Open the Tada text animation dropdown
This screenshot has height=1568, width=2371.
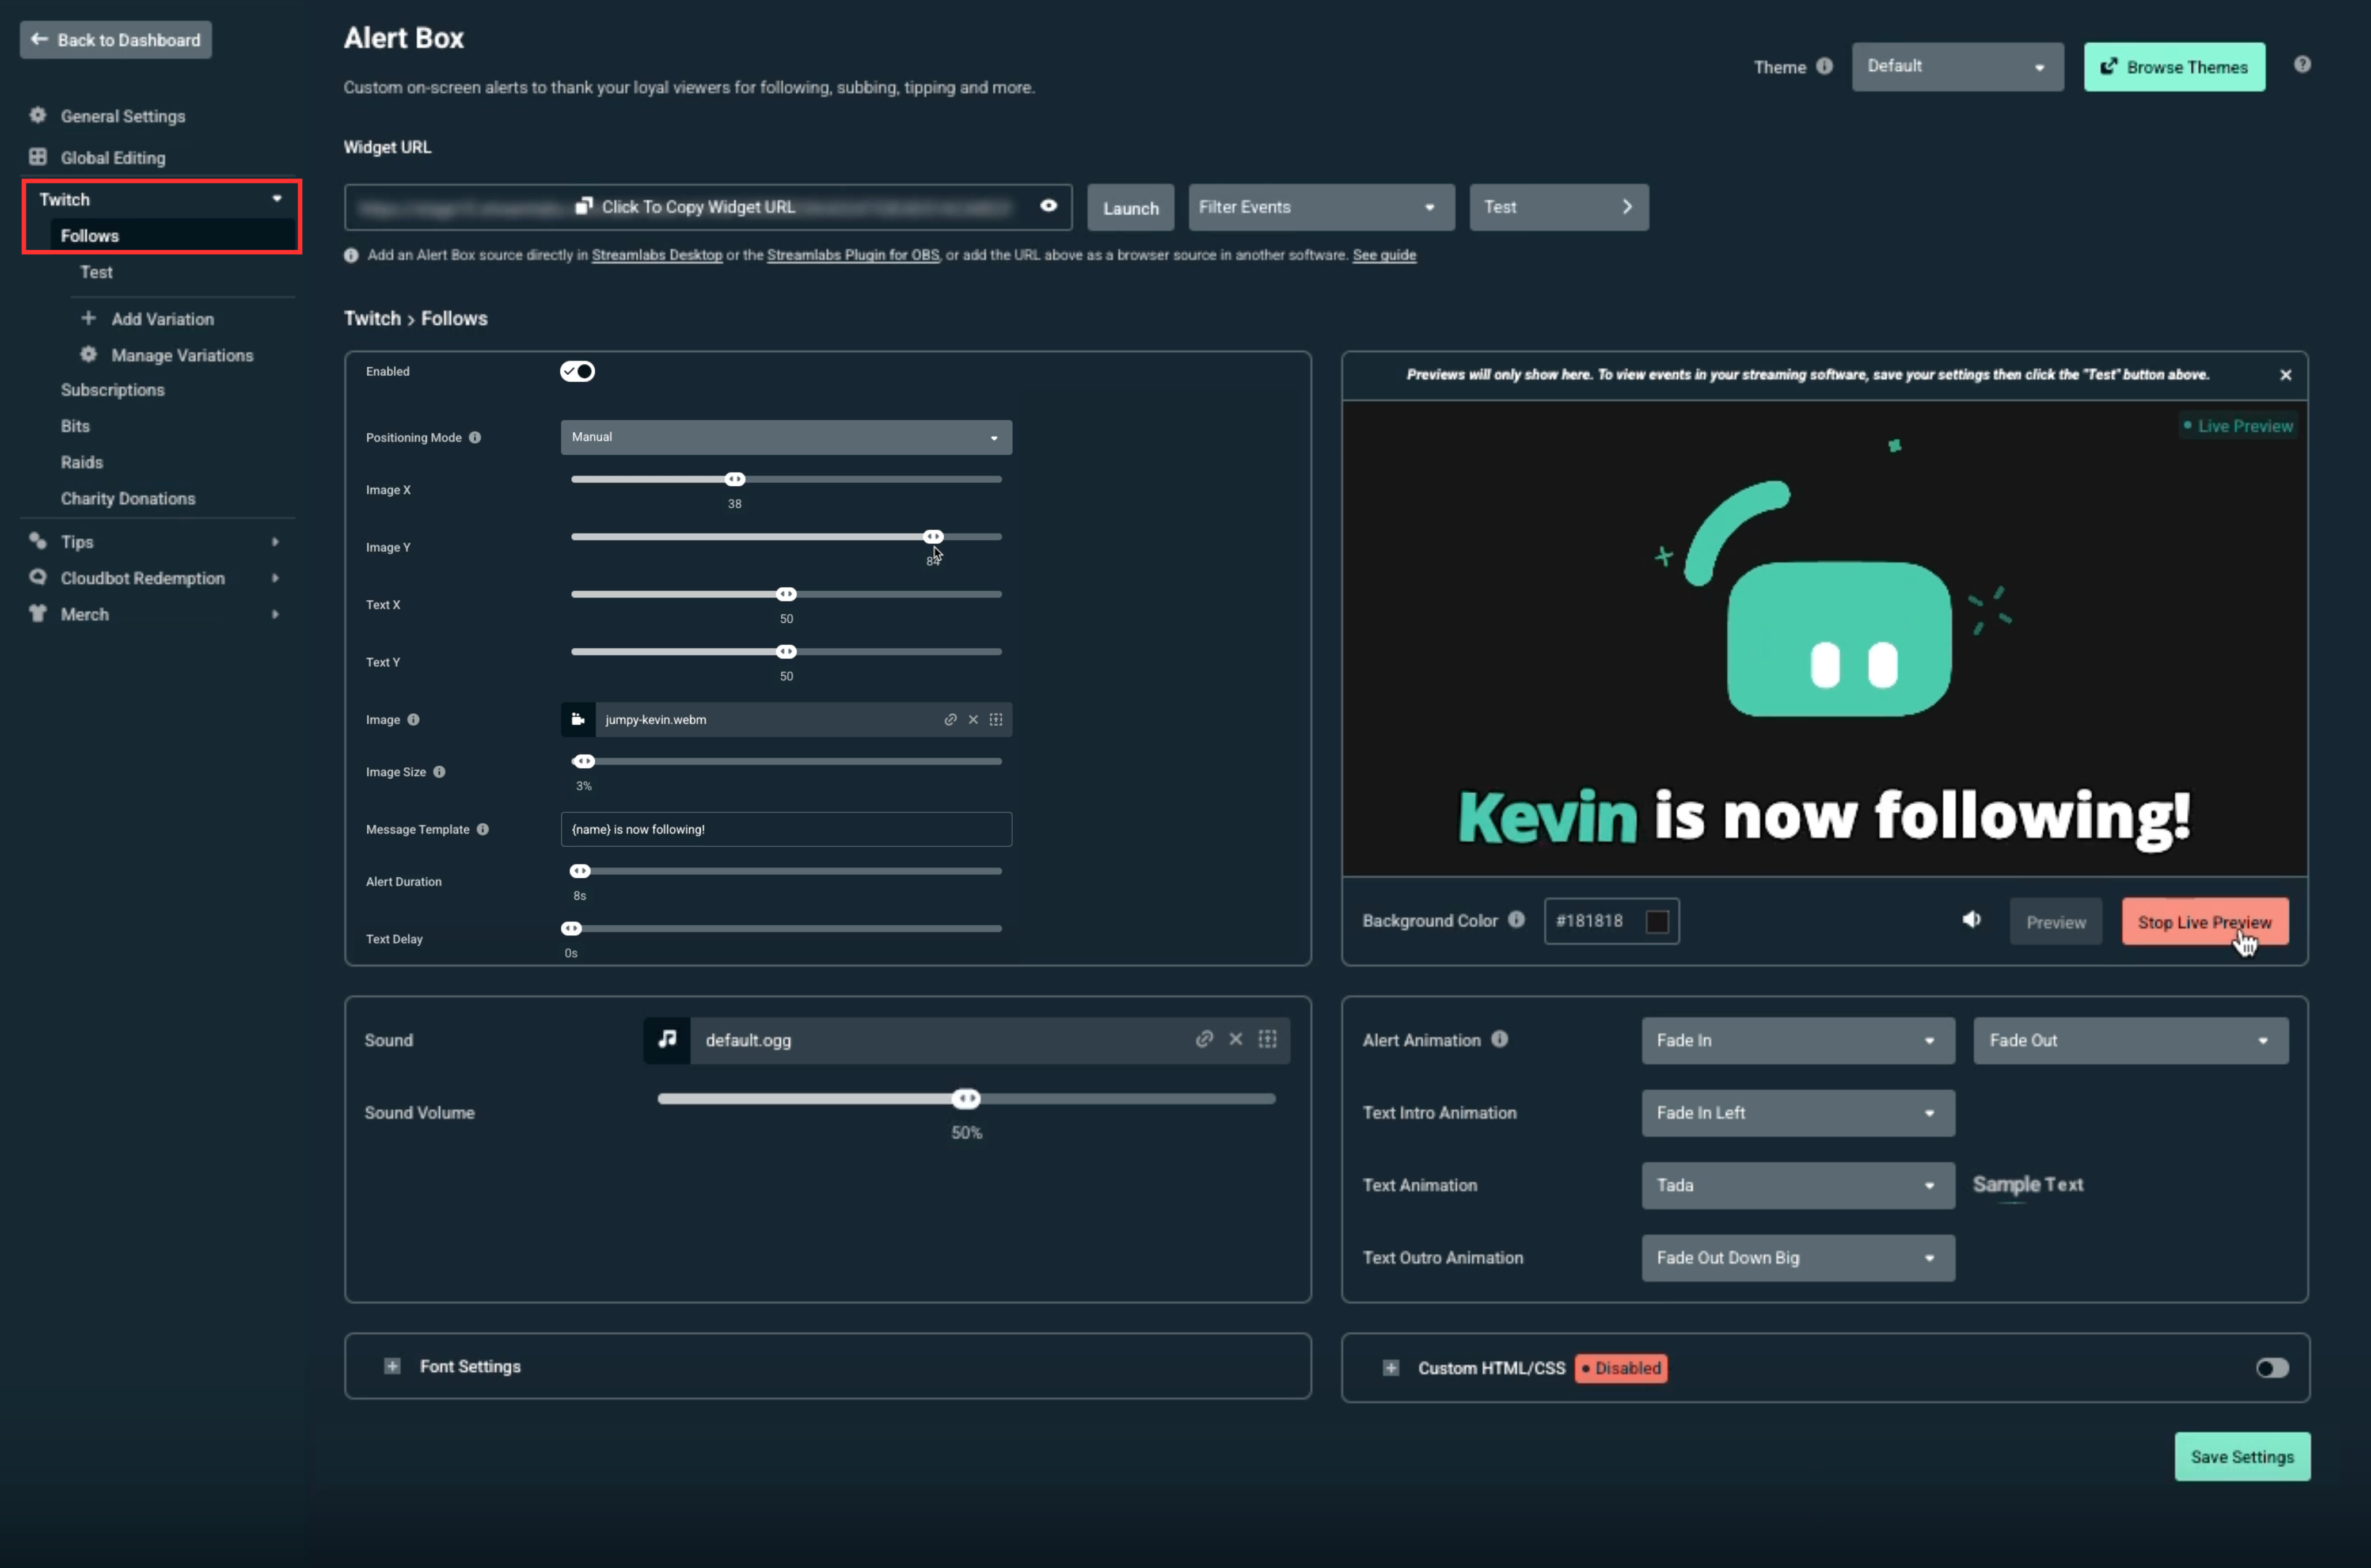click(x=1797, y=1185)
